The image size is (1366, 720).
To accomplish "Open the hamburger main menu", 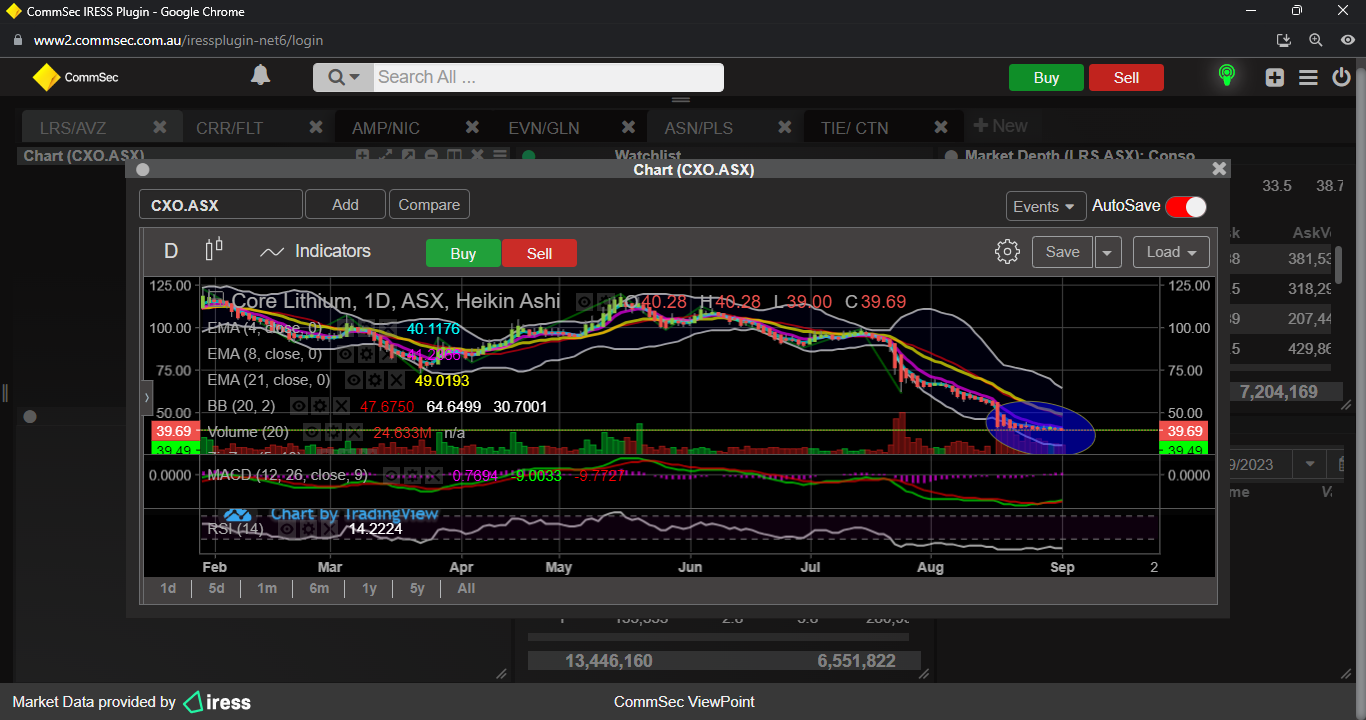I will (1308, 78).
